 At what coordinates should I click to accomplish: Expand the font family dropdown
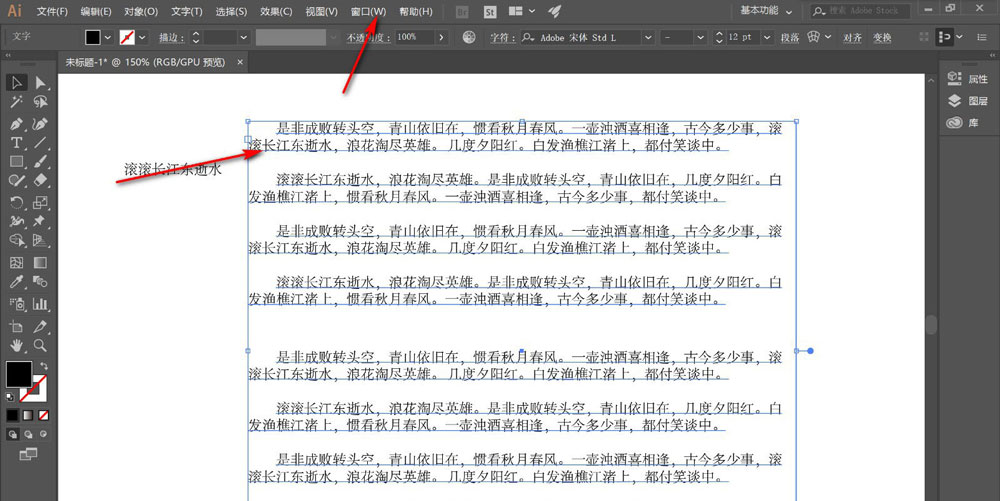648,37
